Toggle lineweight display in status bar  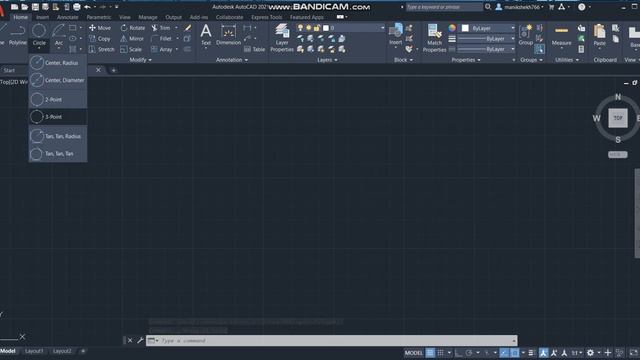click(531, 353)
